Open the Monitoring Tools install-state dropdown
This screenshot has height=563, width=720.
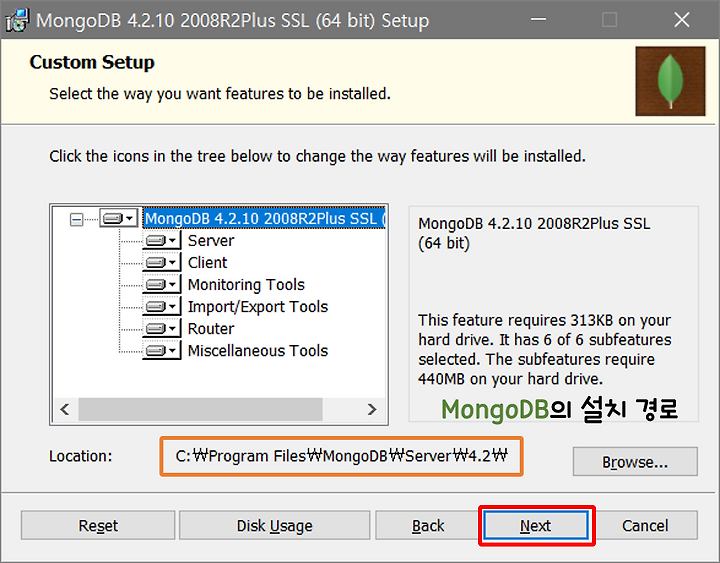tap(162, 285)
